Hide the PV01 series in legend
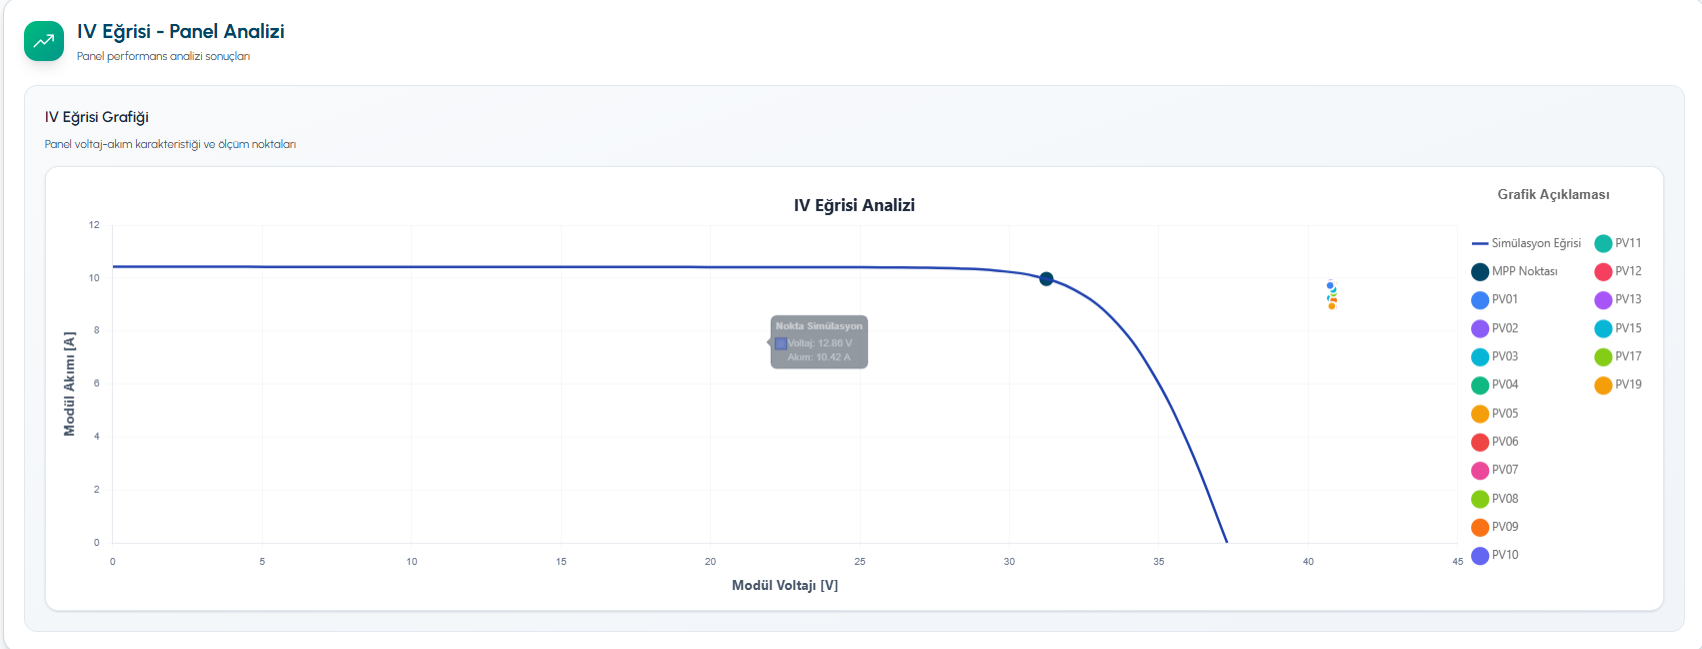 tap(1494, 299)
